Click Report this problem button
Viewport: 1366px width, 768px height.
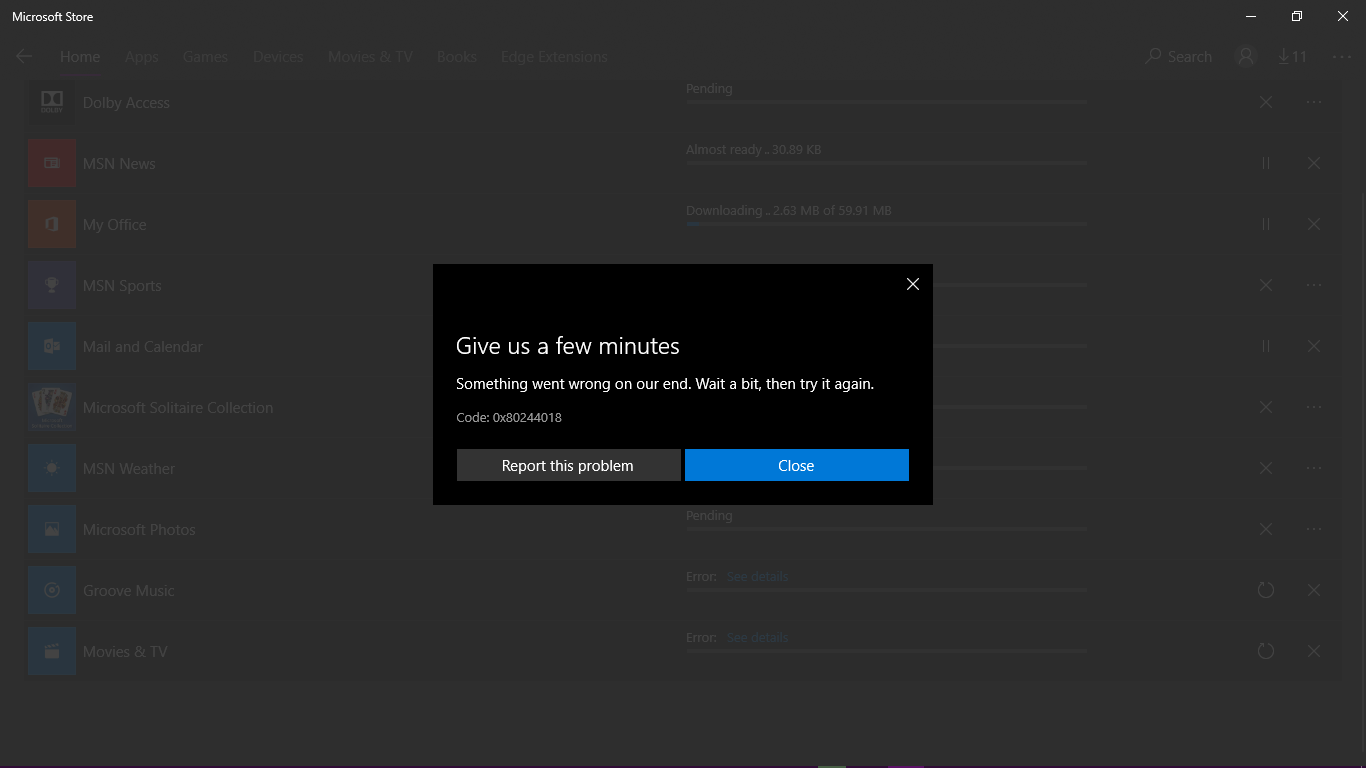pyautogui.click(x=568, y=465)
